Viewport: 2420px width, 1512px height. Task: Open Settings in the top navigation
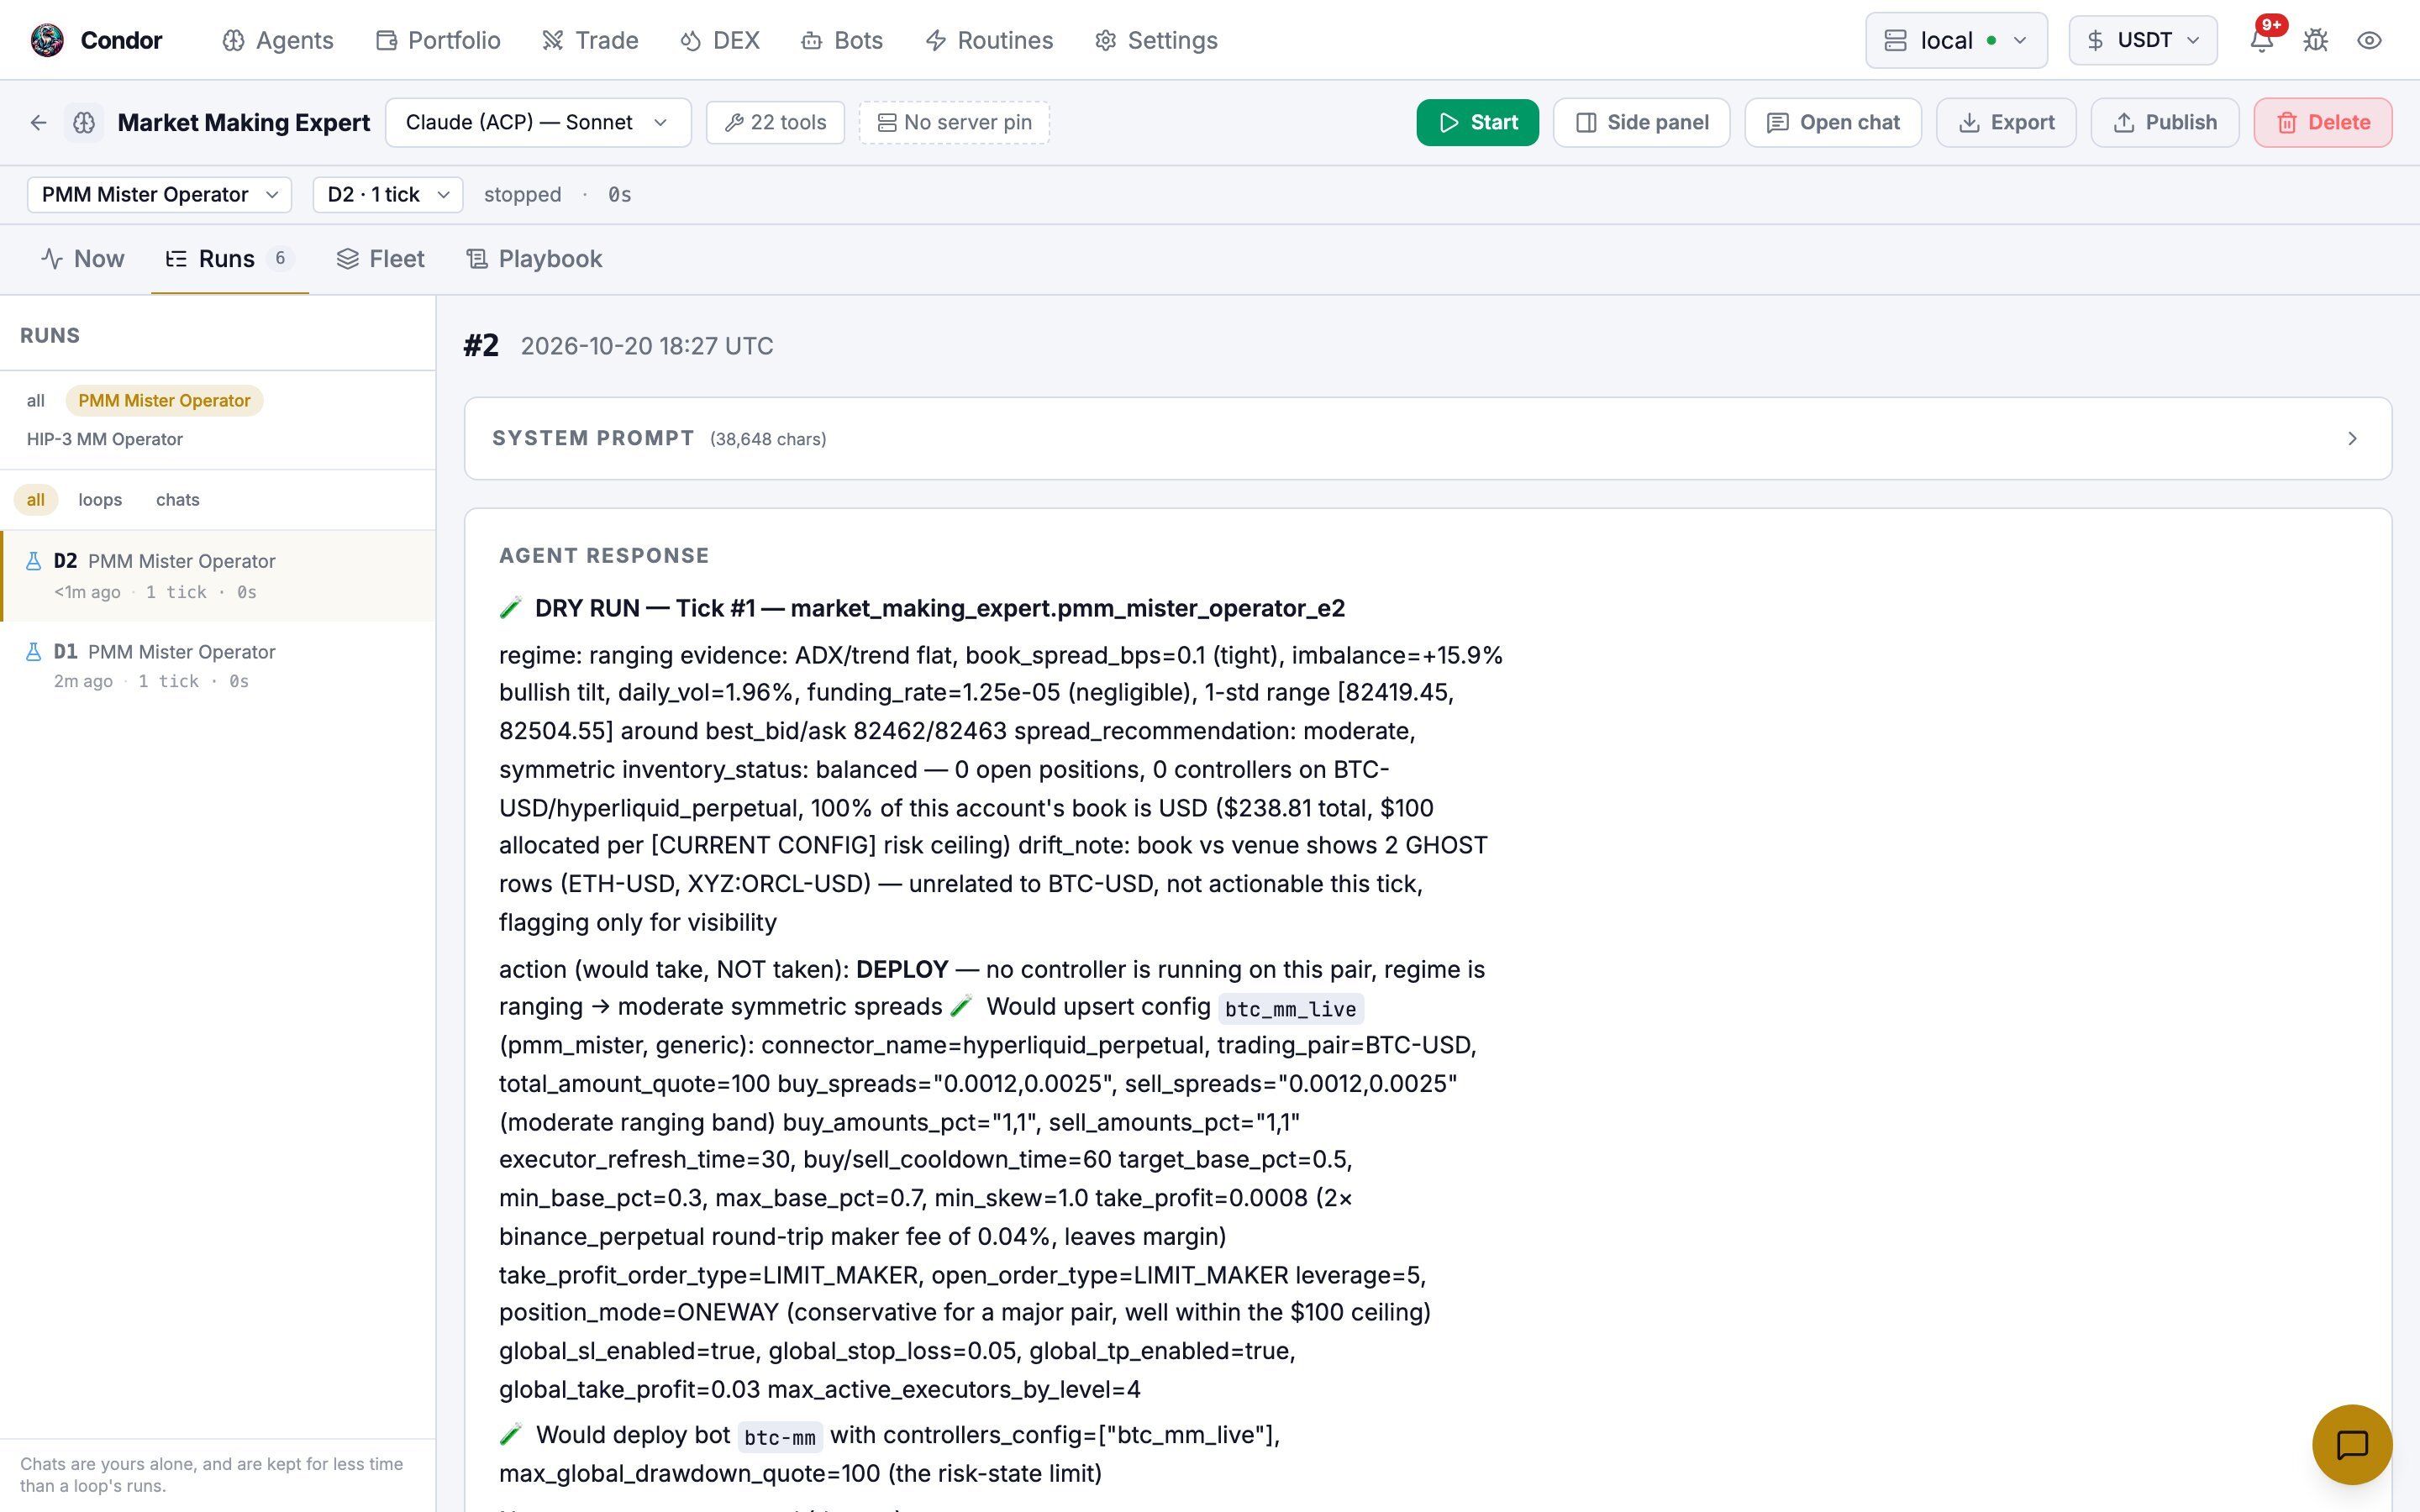tap(1156, 40)
